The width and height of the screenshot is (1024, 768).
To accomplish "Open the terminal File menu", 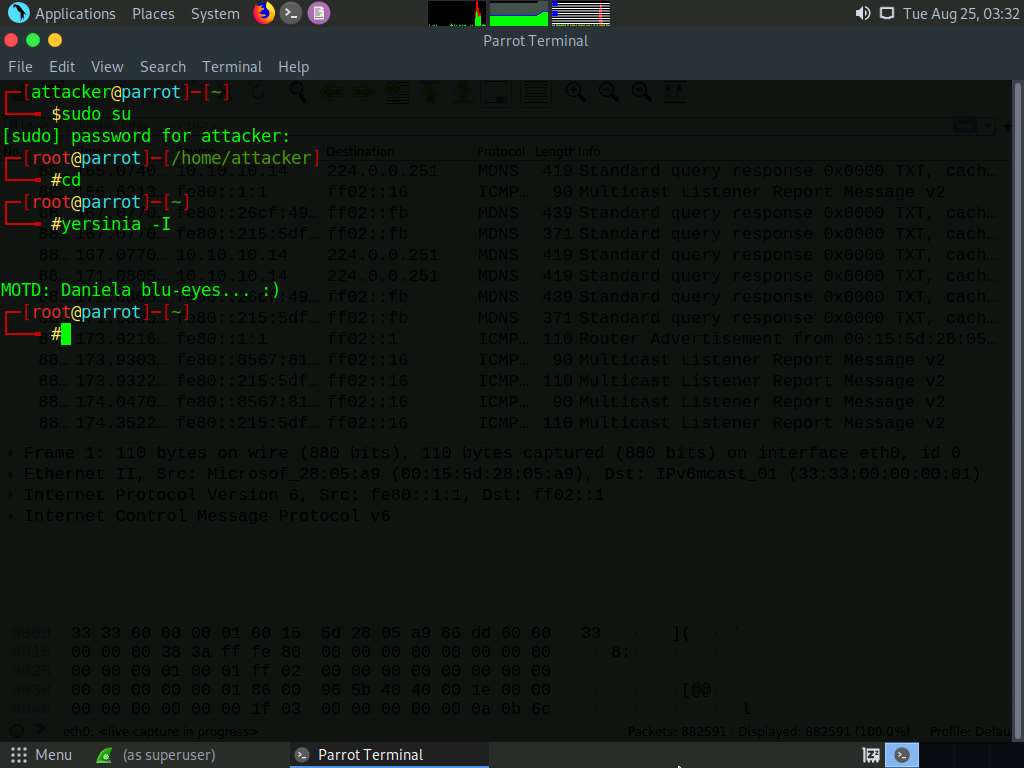I will pyautogui.click(x=20, y=67).
